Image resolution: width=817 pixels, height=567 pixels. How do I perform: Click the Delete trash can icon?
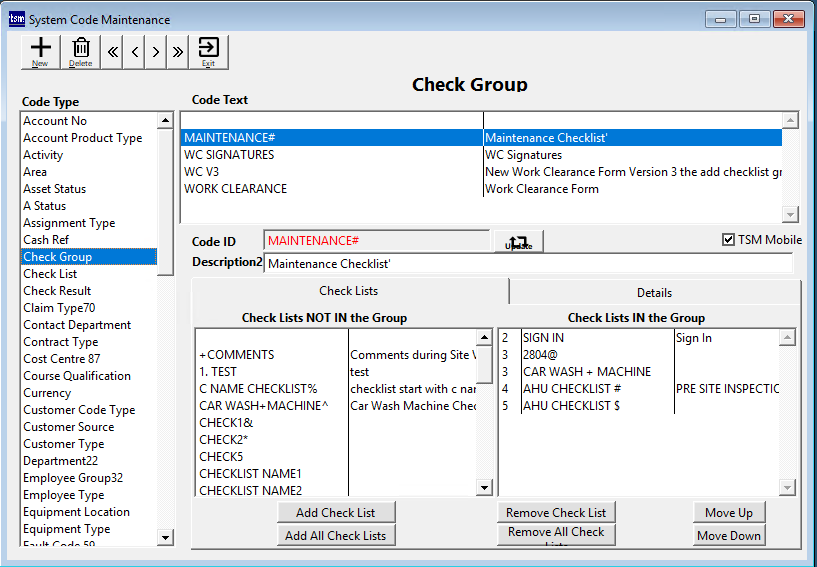(x=81, y=51)
